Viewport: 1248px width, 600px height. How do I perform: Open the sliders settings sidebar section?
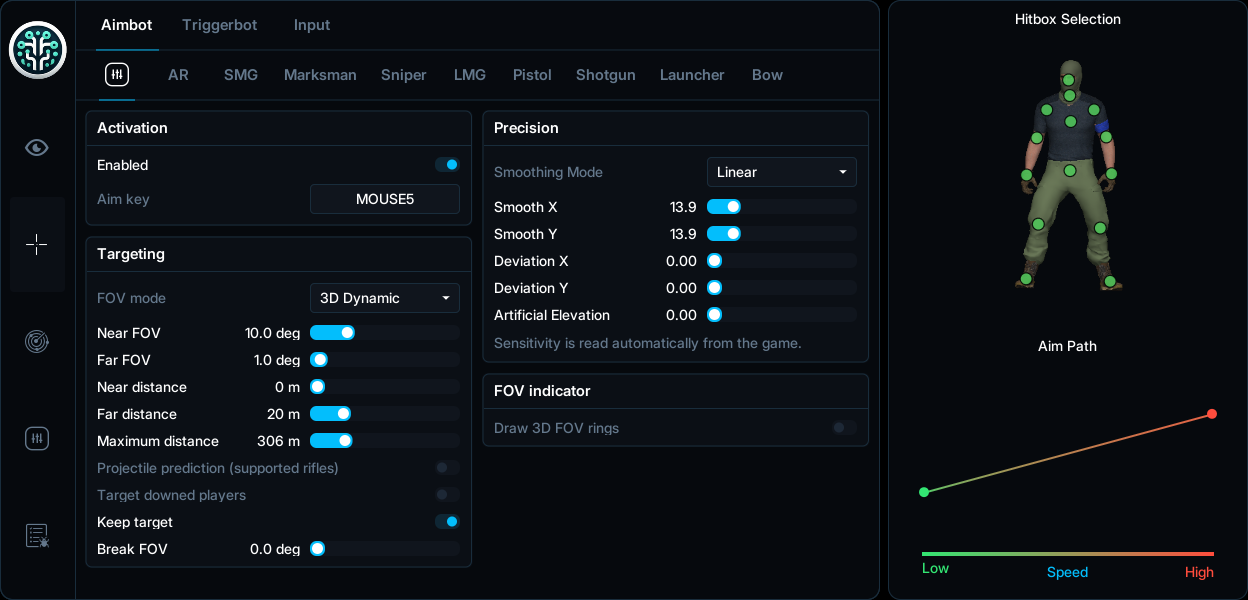click(x=37, y=438)
